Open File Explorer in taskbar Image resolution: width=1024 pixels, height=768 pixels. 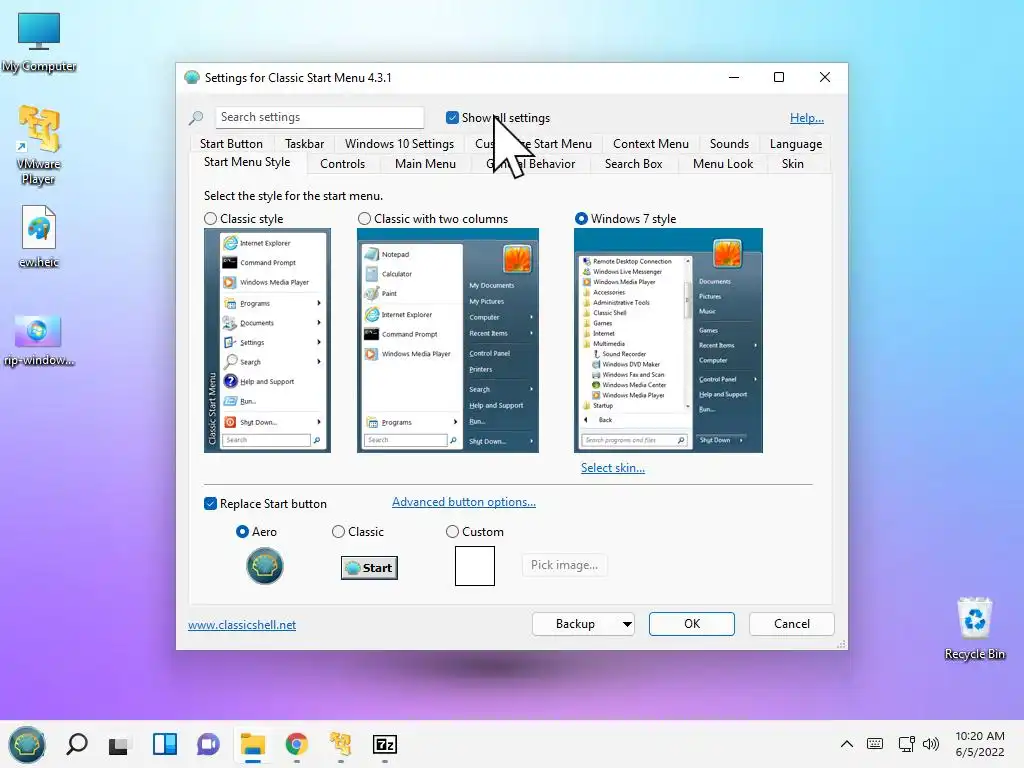(253, 744)
